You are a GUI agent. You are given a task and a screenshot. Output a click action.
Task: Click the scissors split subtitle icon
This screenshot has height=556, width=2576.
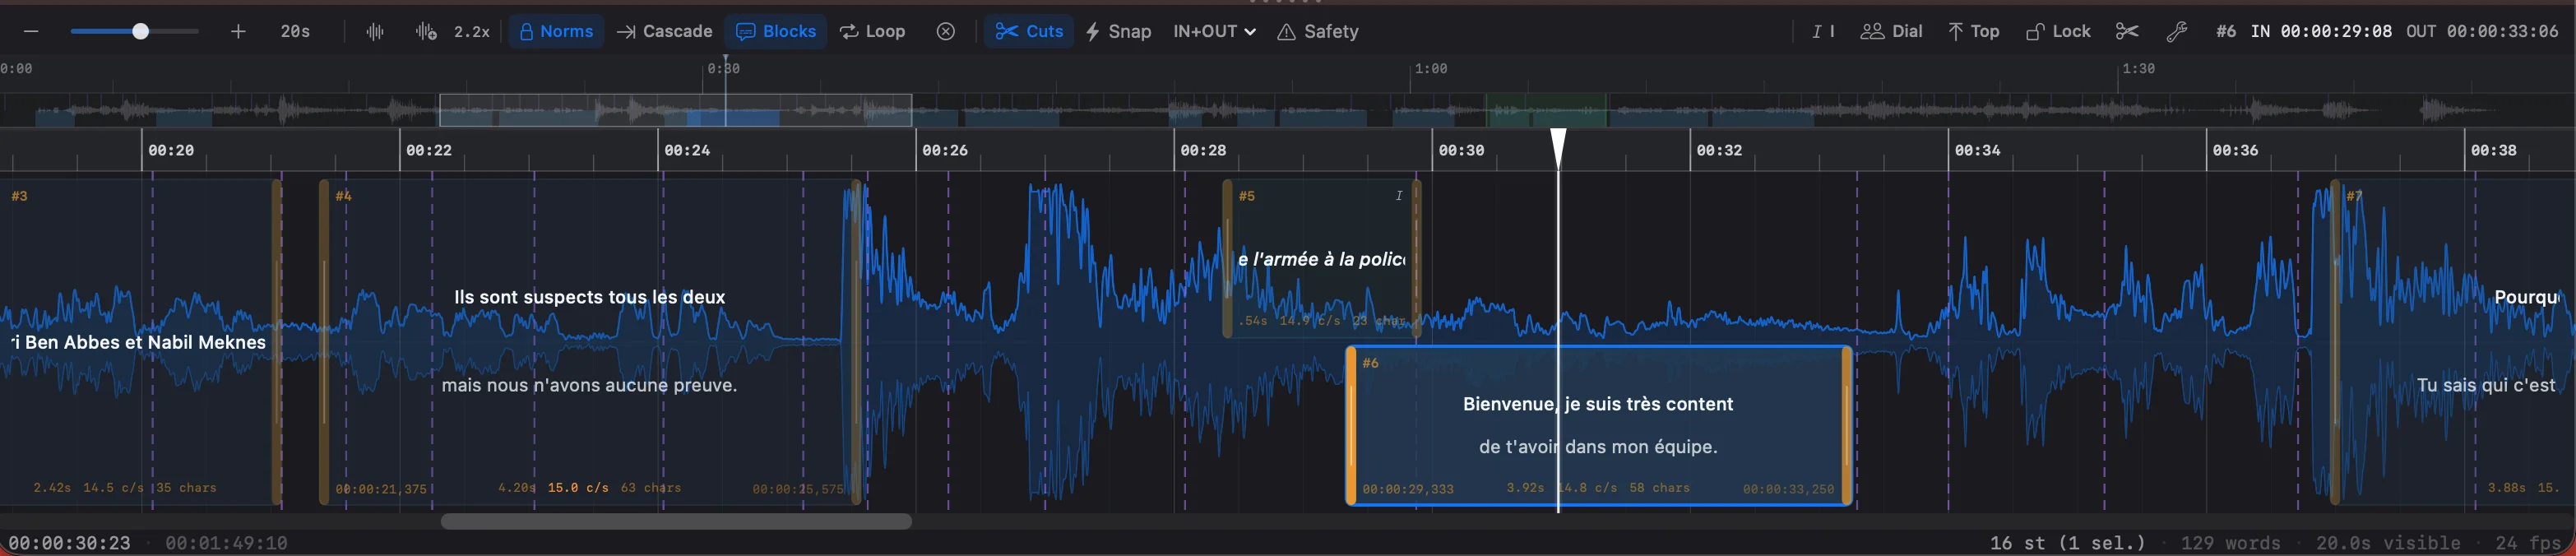pyautogui.click(x=2126, y=32)
